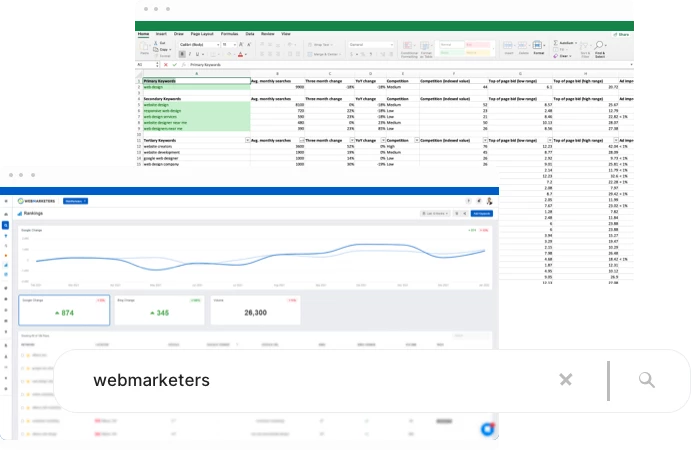Open the date range dropdown in Rankings
The image size is (691, 450).
pos(435,213)
